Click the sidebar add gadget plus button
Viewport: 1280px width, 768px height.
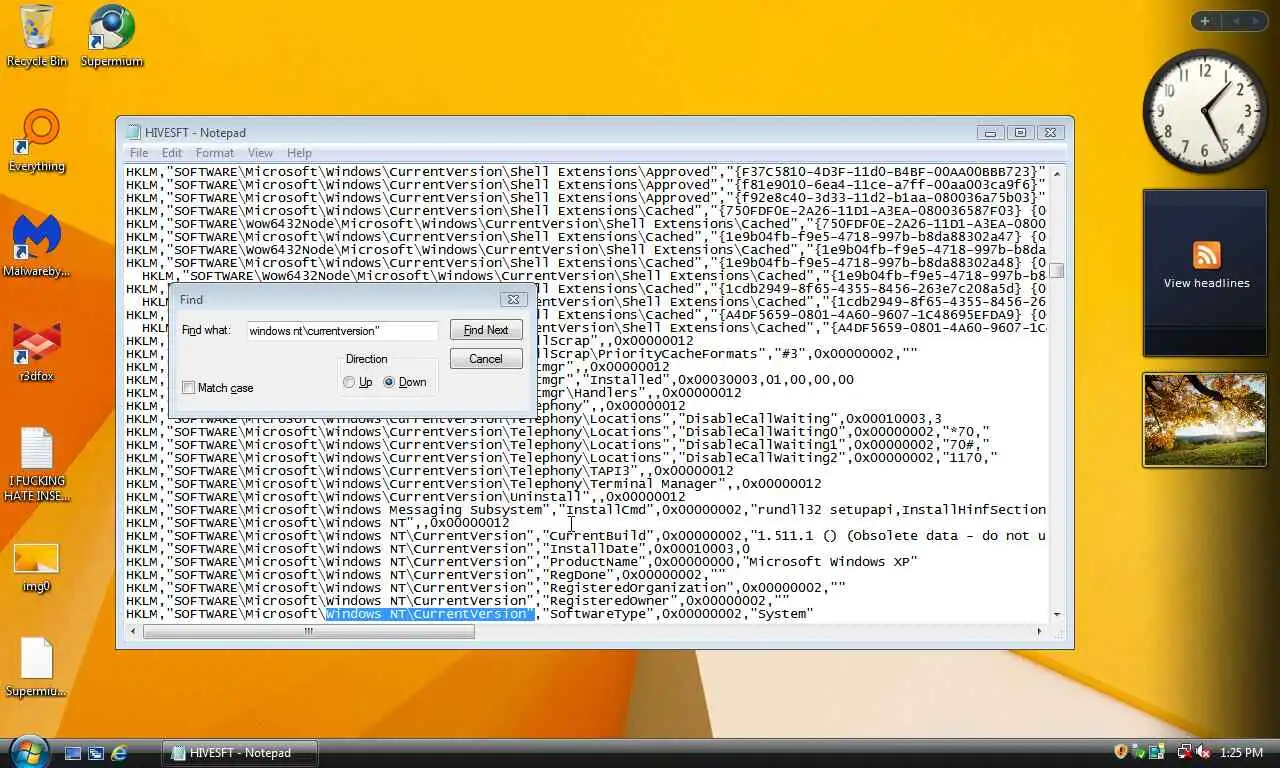tap(1205, 21)
